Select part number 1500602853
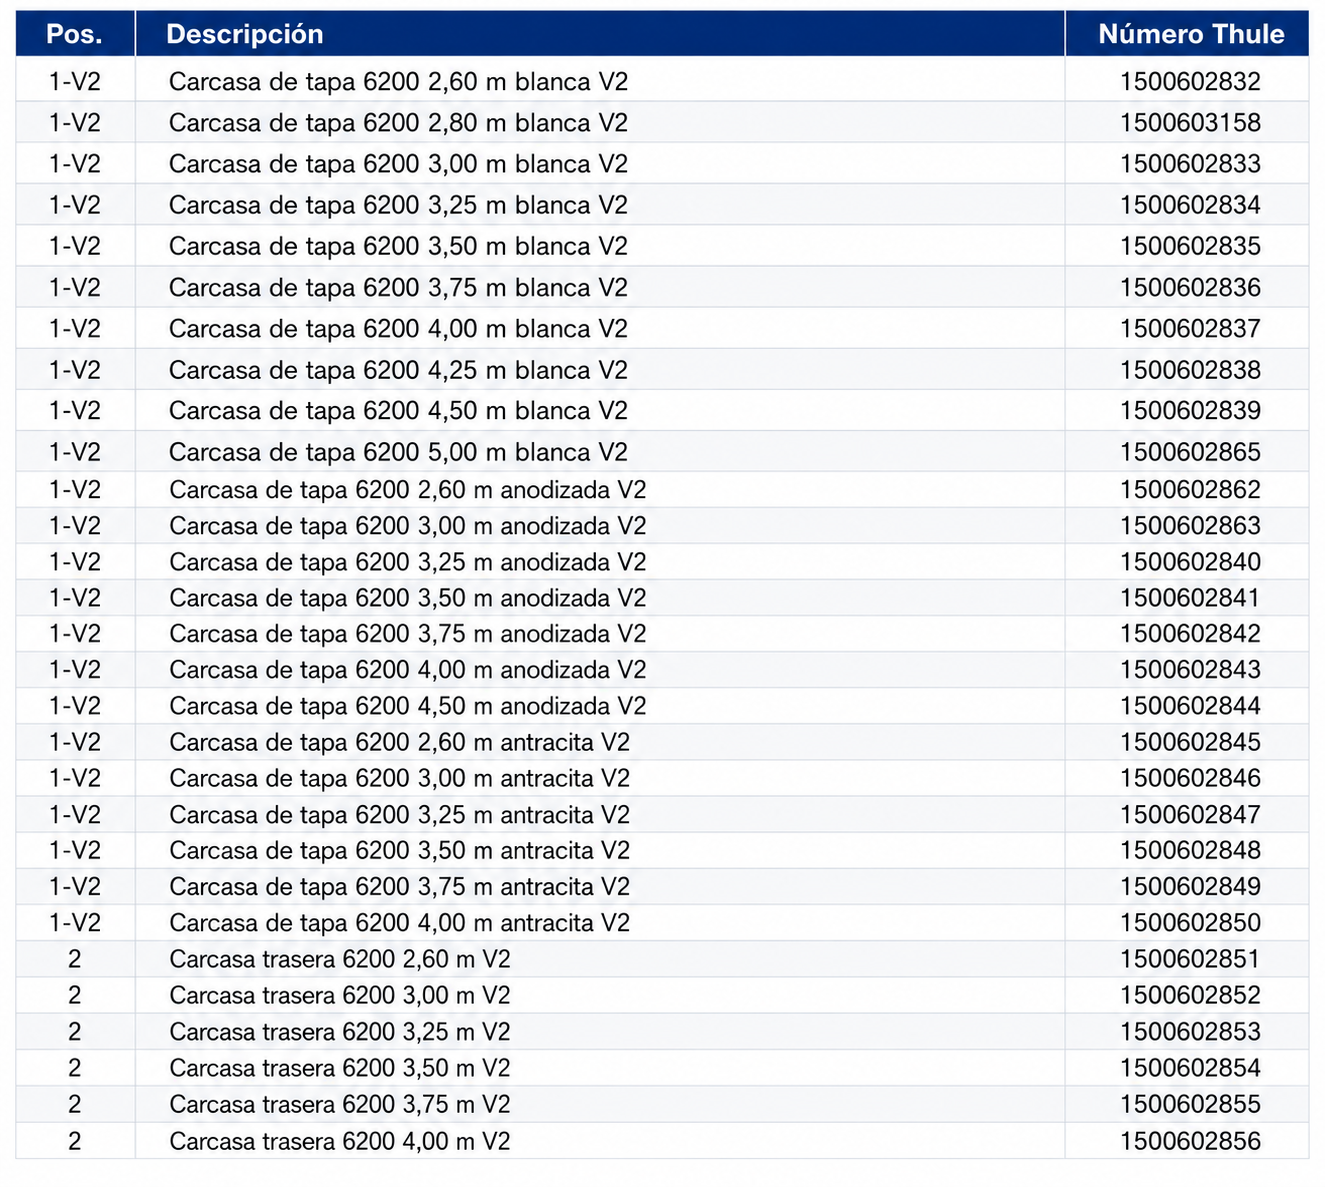 pyautogui.click(x=1190, y=1032)
